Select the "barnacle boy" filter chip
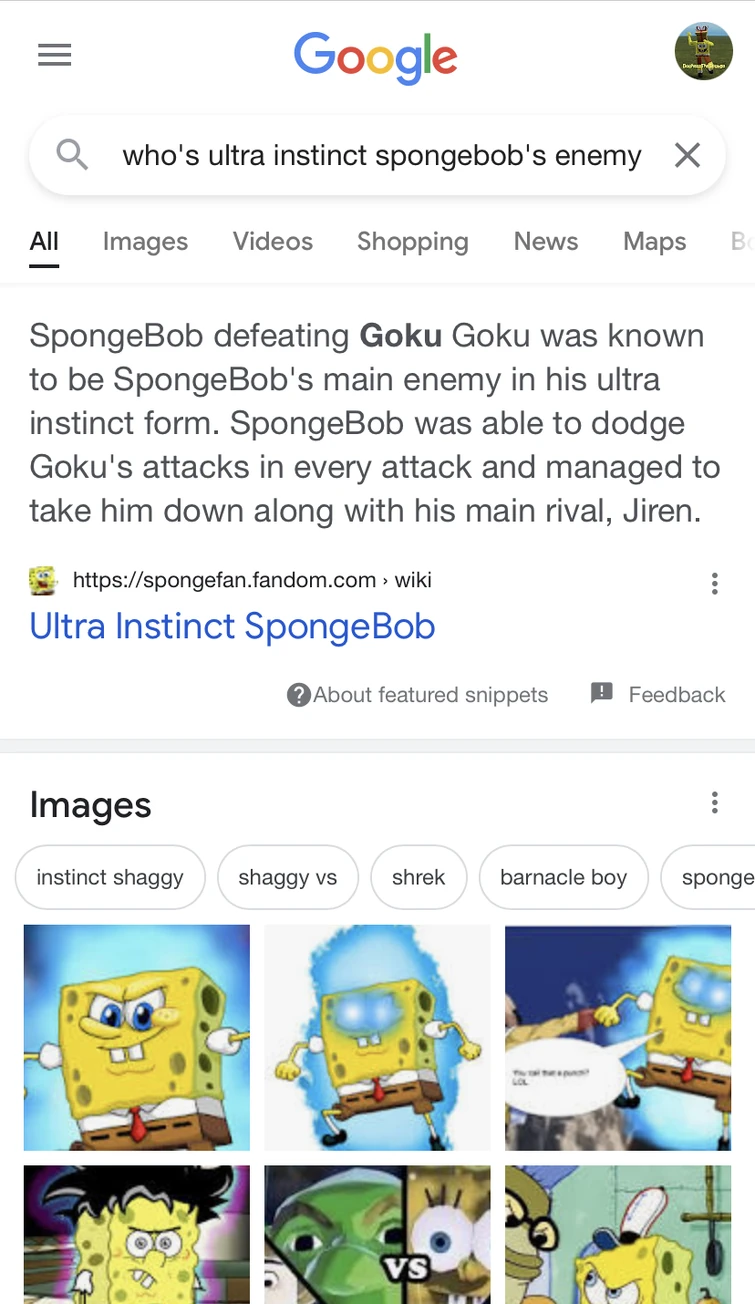This screenshot has width=755, height=1304. (x=563, y=878)
